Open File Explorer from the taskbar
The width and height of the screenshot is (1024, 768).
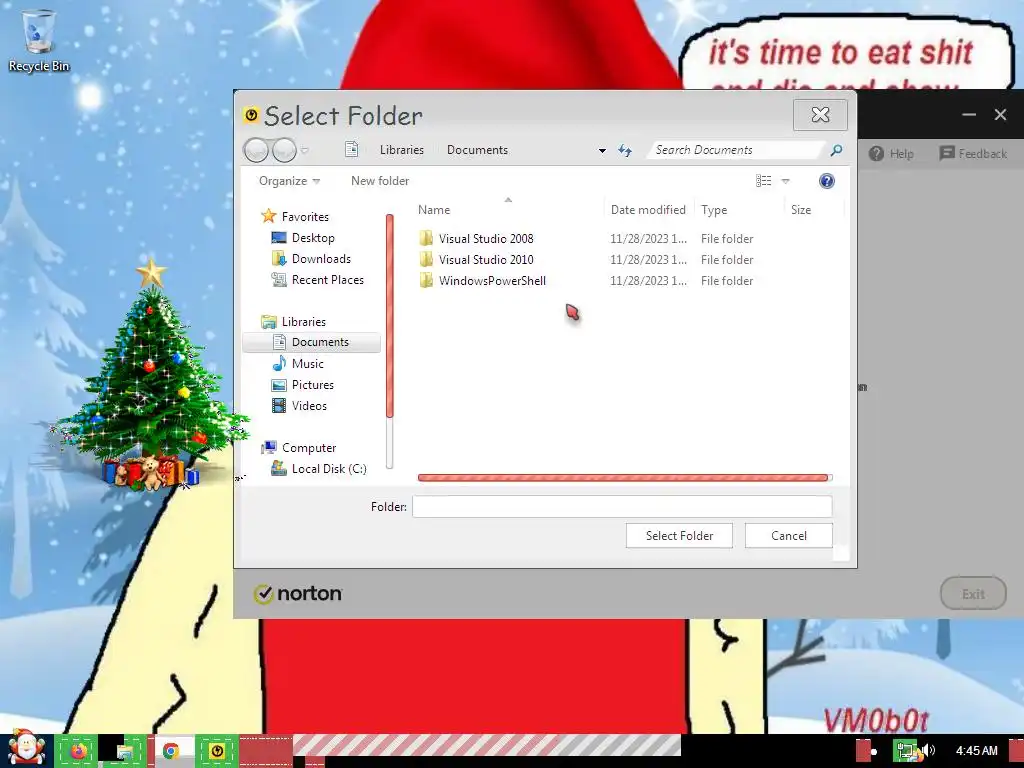[124, 751]
